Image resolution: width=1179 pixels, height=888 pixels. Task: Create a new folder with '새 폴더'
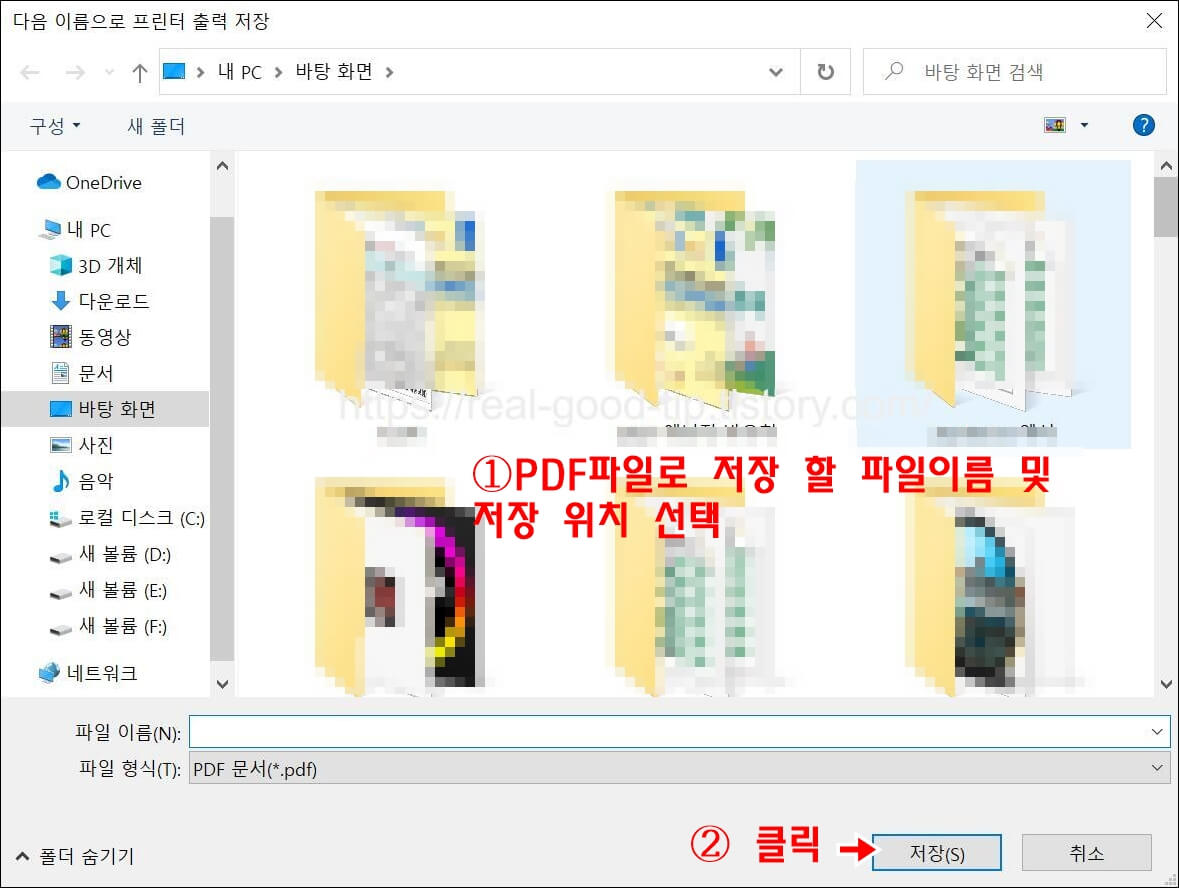point(156,126)
